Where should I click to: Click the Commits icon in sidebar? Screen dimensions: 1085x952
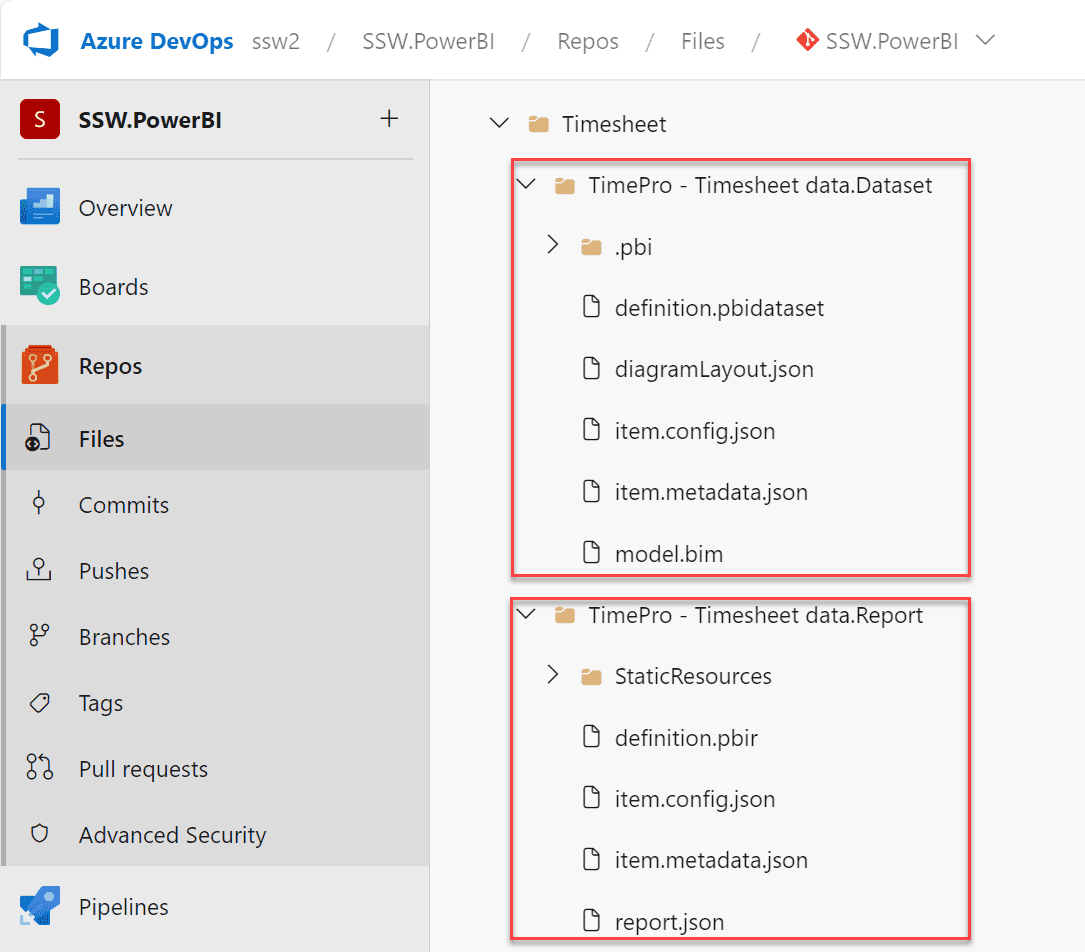40,505
